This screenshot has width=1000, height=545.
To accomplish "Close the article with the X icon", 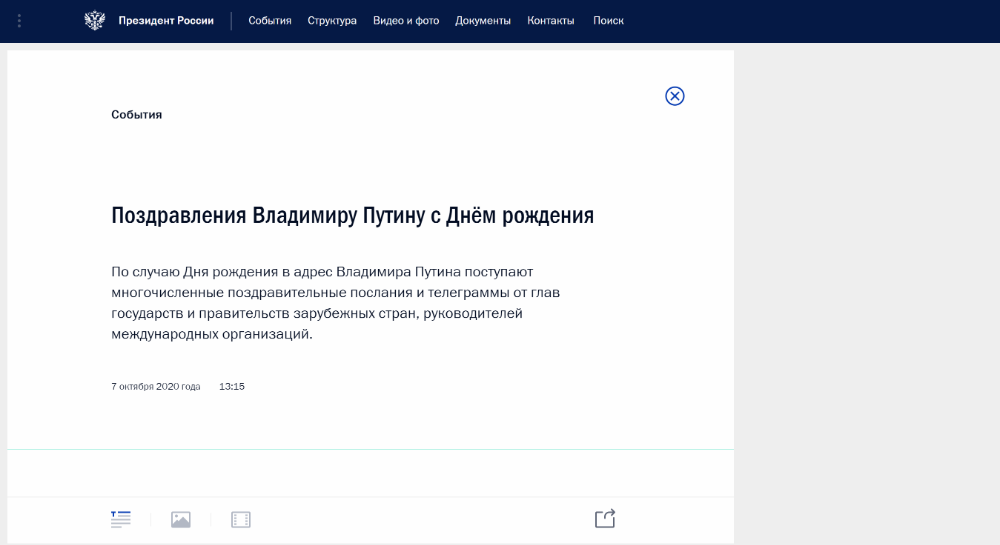I will tap(675, 96).
